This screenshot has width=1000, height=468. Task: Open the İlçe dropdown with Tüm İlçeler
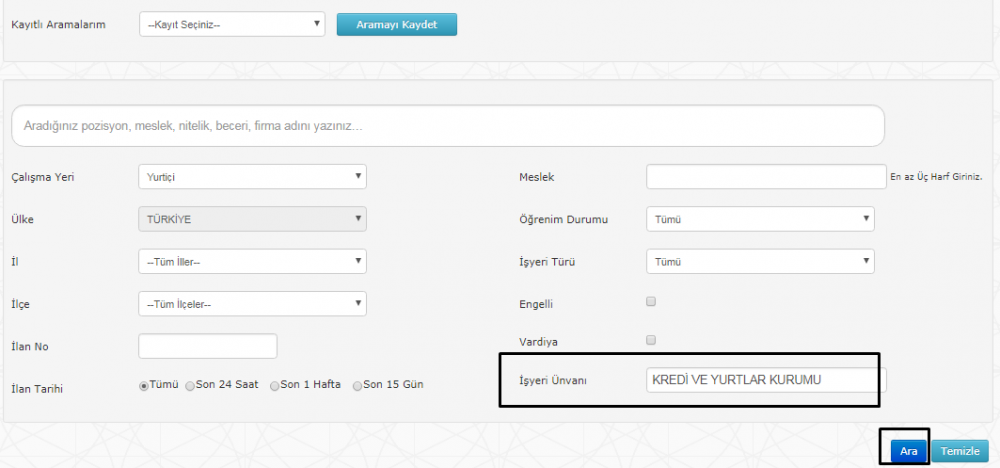pos(252,304)
